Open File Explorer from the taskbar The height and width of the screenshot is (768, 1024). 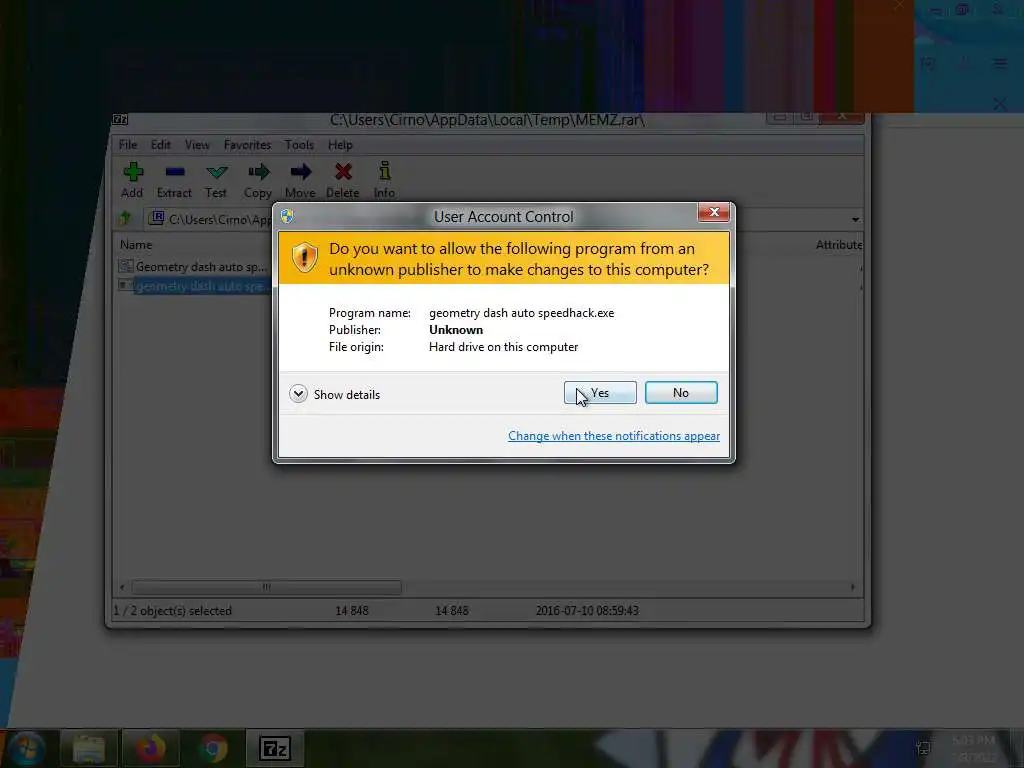89,748
